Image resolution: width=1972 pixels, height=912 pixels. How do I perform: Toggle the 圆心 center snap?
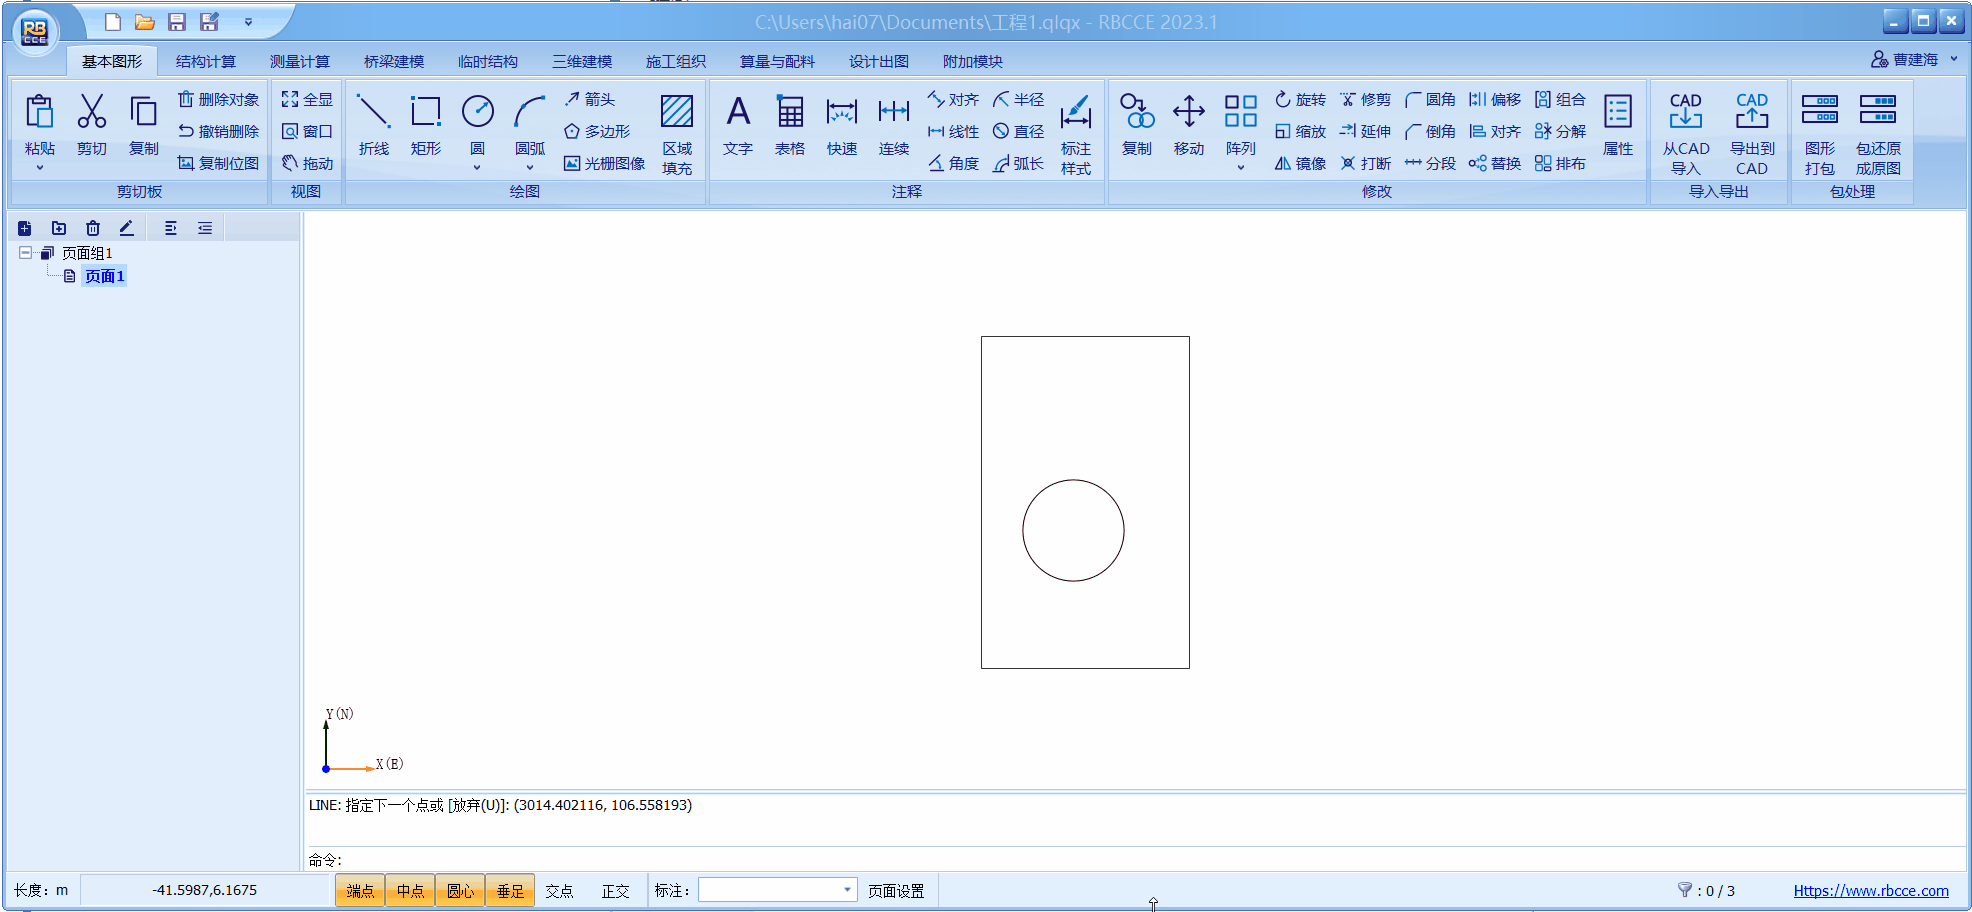point(460,890)
